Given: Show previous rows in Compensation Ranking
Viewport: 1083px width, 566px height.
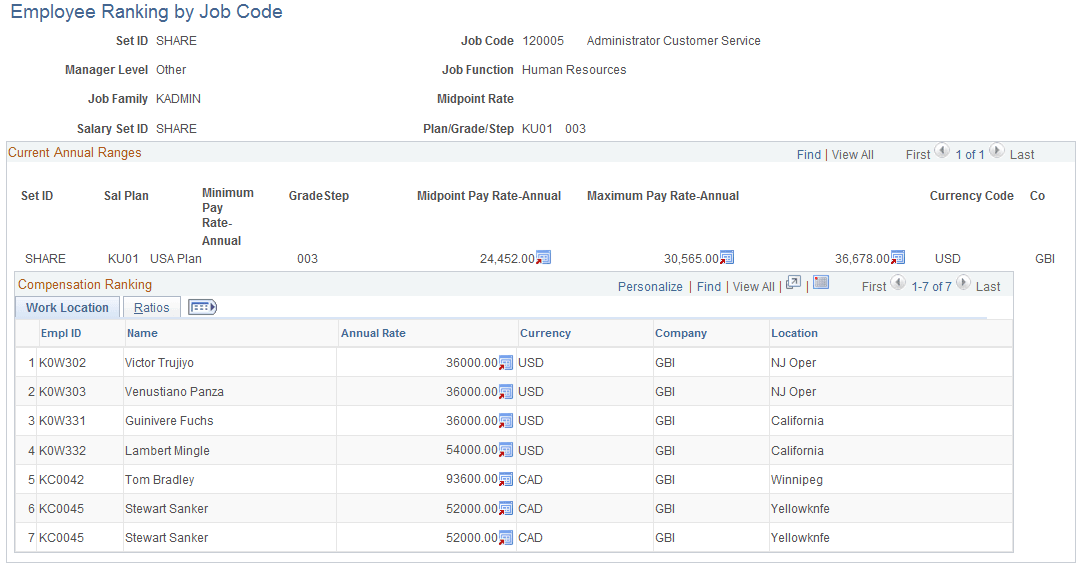Looking at the screenshot, I should pos(898,282).
